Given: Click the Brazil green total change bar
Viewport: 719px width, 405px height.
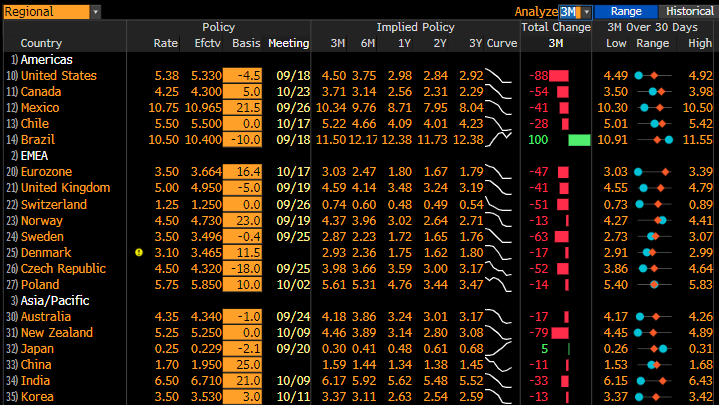Looking at the screenshot, I should (x=579, y=140).
